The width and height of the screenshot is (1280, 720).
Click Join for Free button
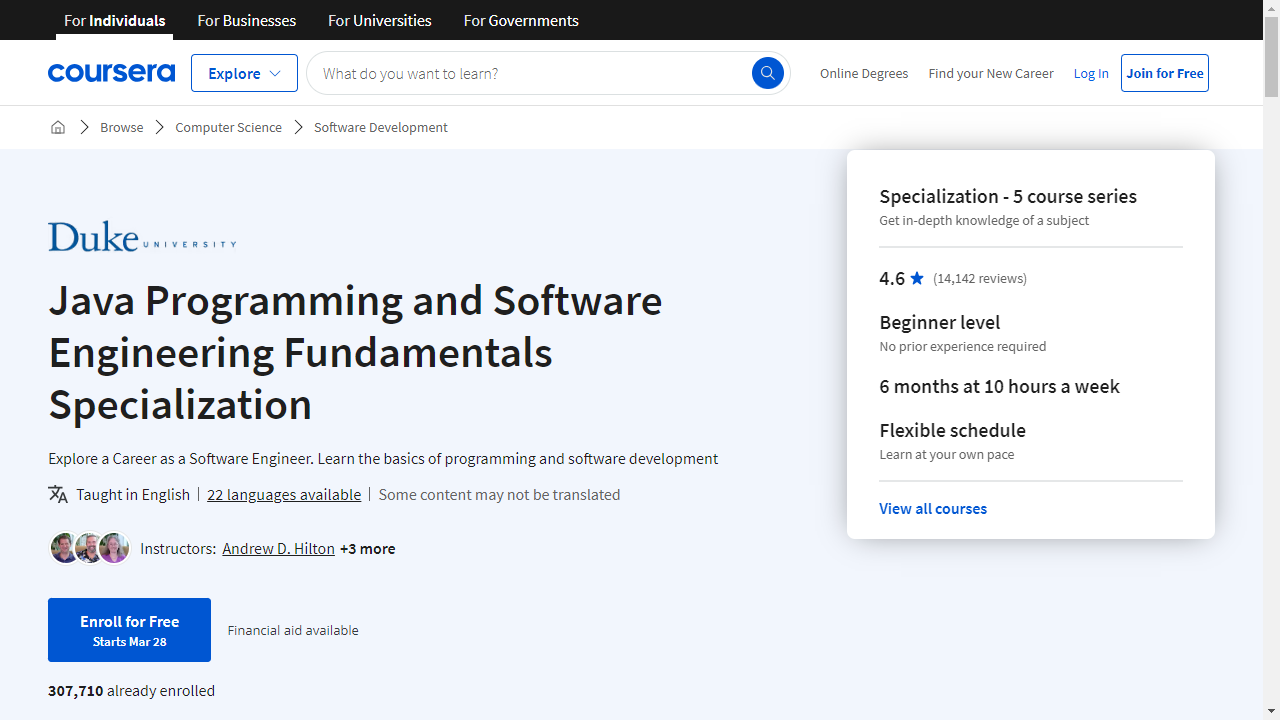click(1165, 73)
